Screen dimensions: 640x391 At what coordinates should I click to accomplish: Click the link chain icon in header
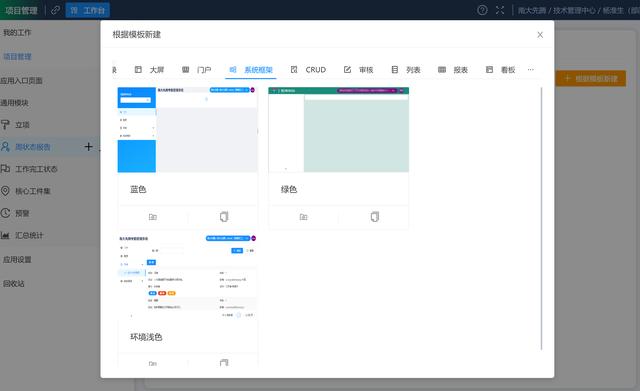tap(56, 10)
